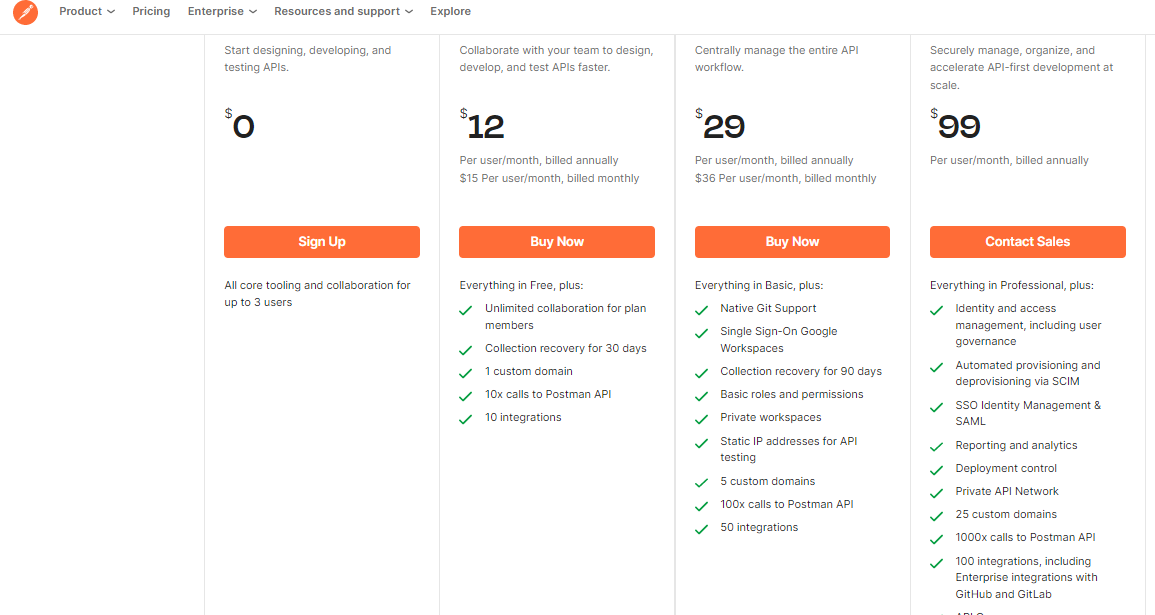This screenshot has width=1155, height=615.
Task: Click checkmark beside Private API Network
Action: pos(936,493)
